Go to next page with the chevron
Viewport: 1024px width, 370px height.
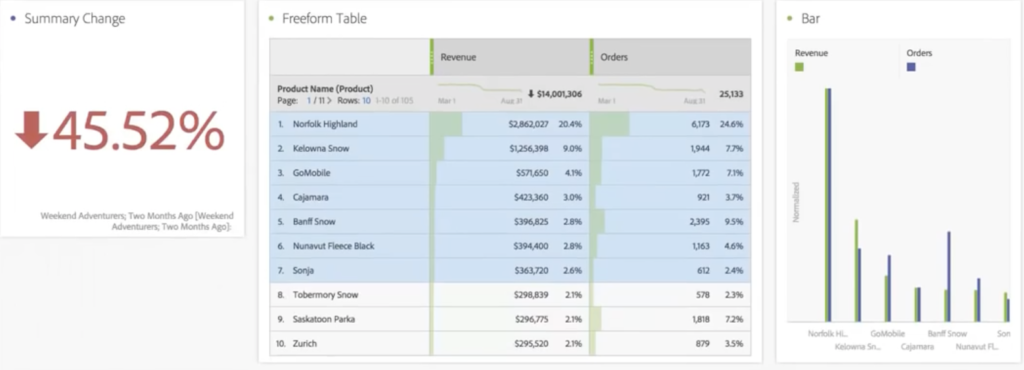coord(330,100)
